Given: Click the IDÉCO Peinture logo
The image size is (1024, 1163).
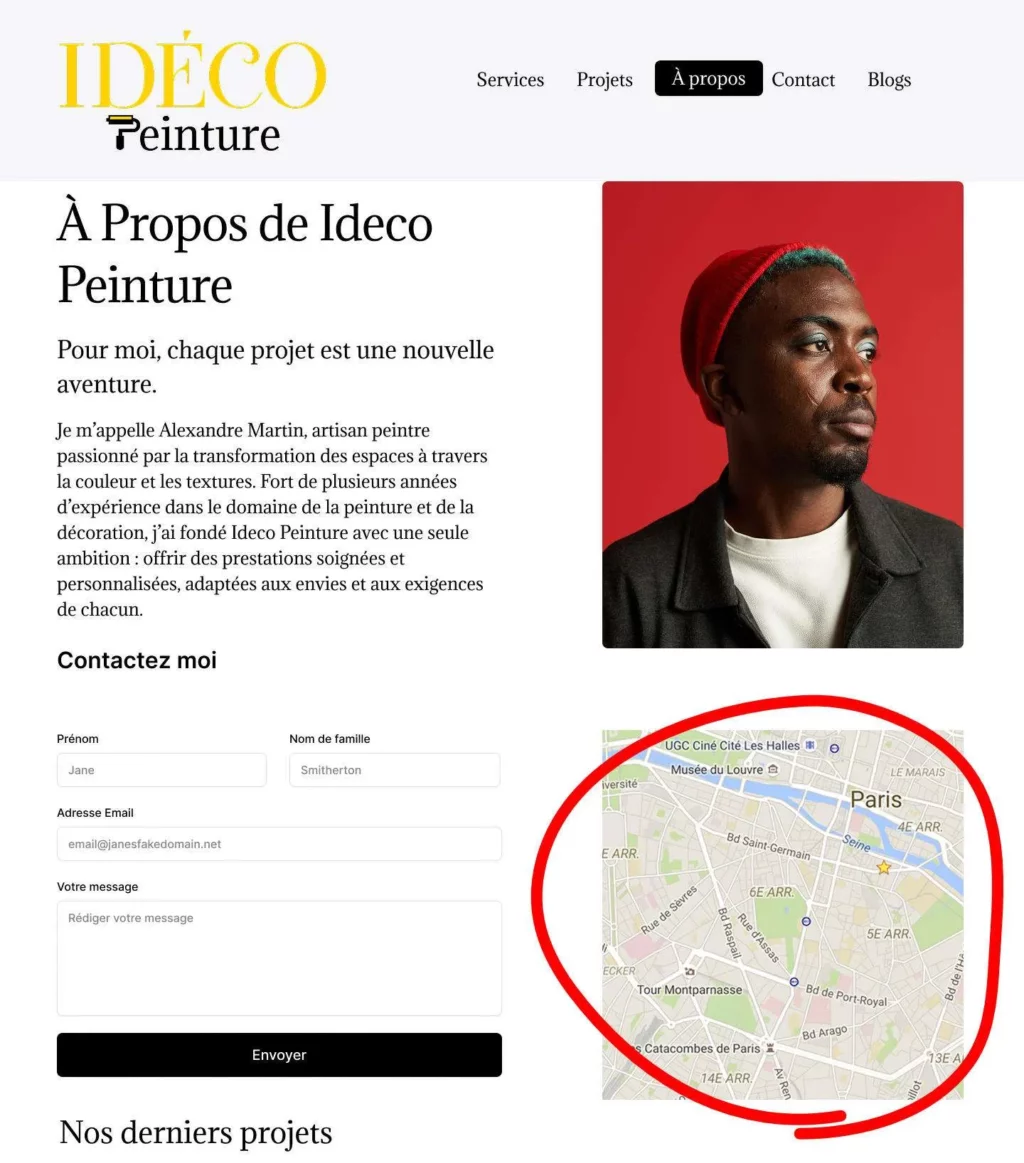Looking at the screenshot, I should click(x=192, y=91).
